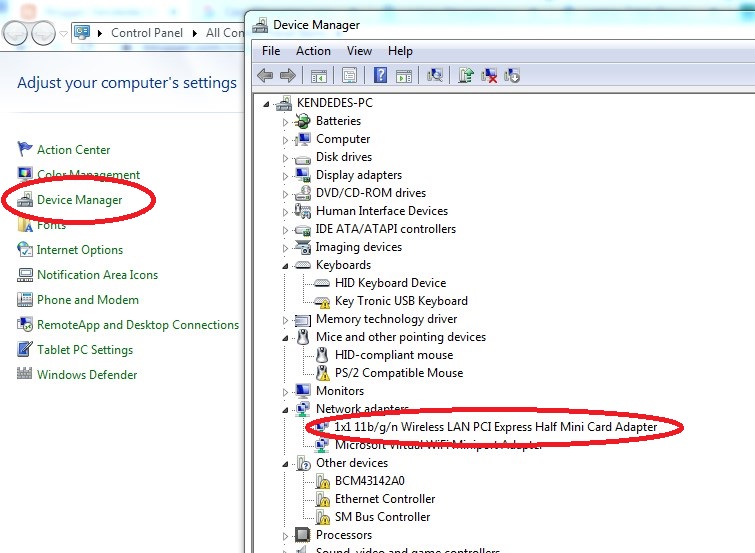Expand the Processors node arrow
Screen dimensions: 755x553
pyautogui.click(x=285, y=536)
